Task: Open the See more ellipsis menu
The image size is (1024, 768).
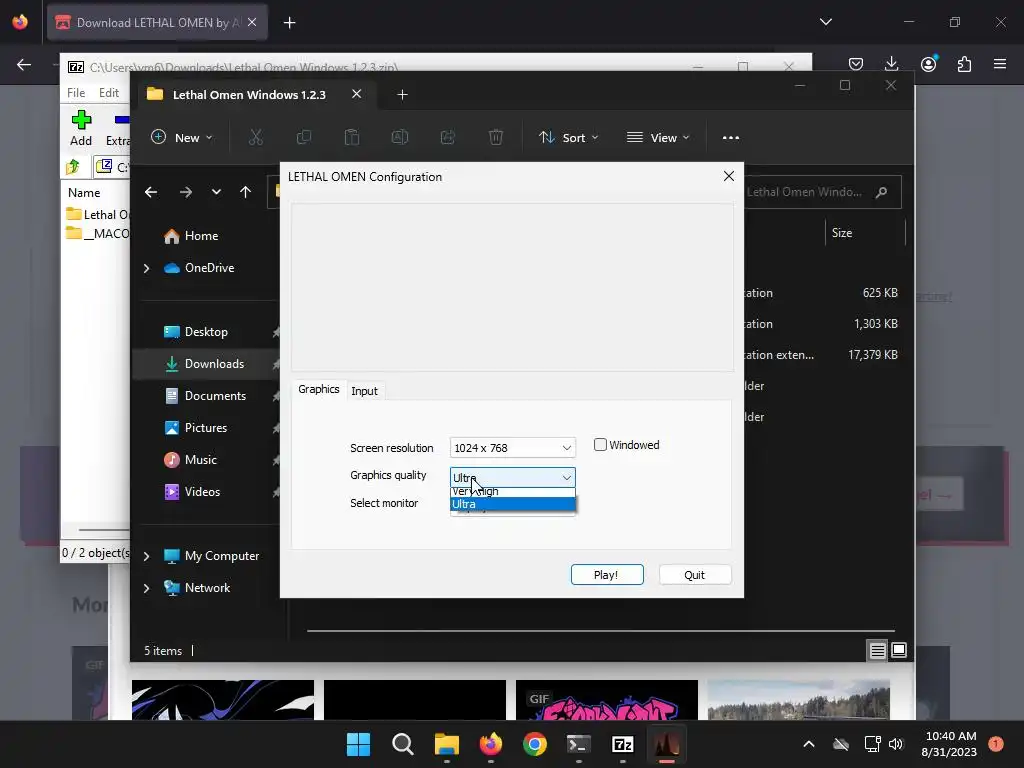Action: click(731, 137)
